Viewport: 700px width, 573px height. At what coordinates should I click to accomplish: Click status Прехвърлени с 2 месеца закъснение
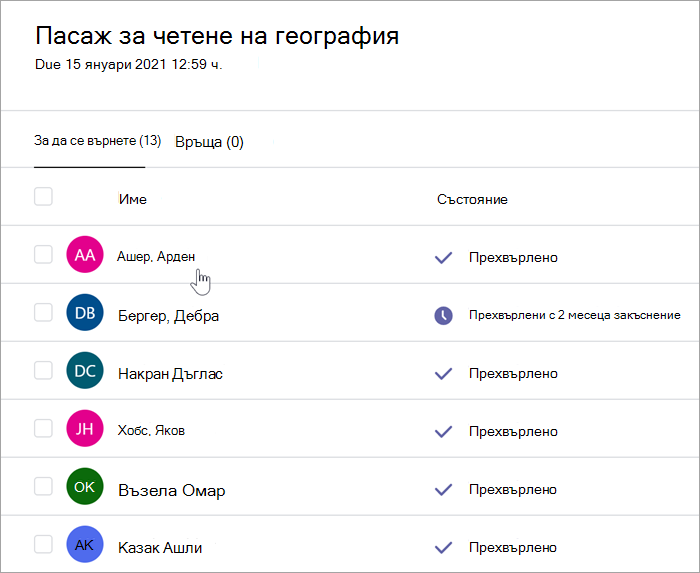pos(575,315)
